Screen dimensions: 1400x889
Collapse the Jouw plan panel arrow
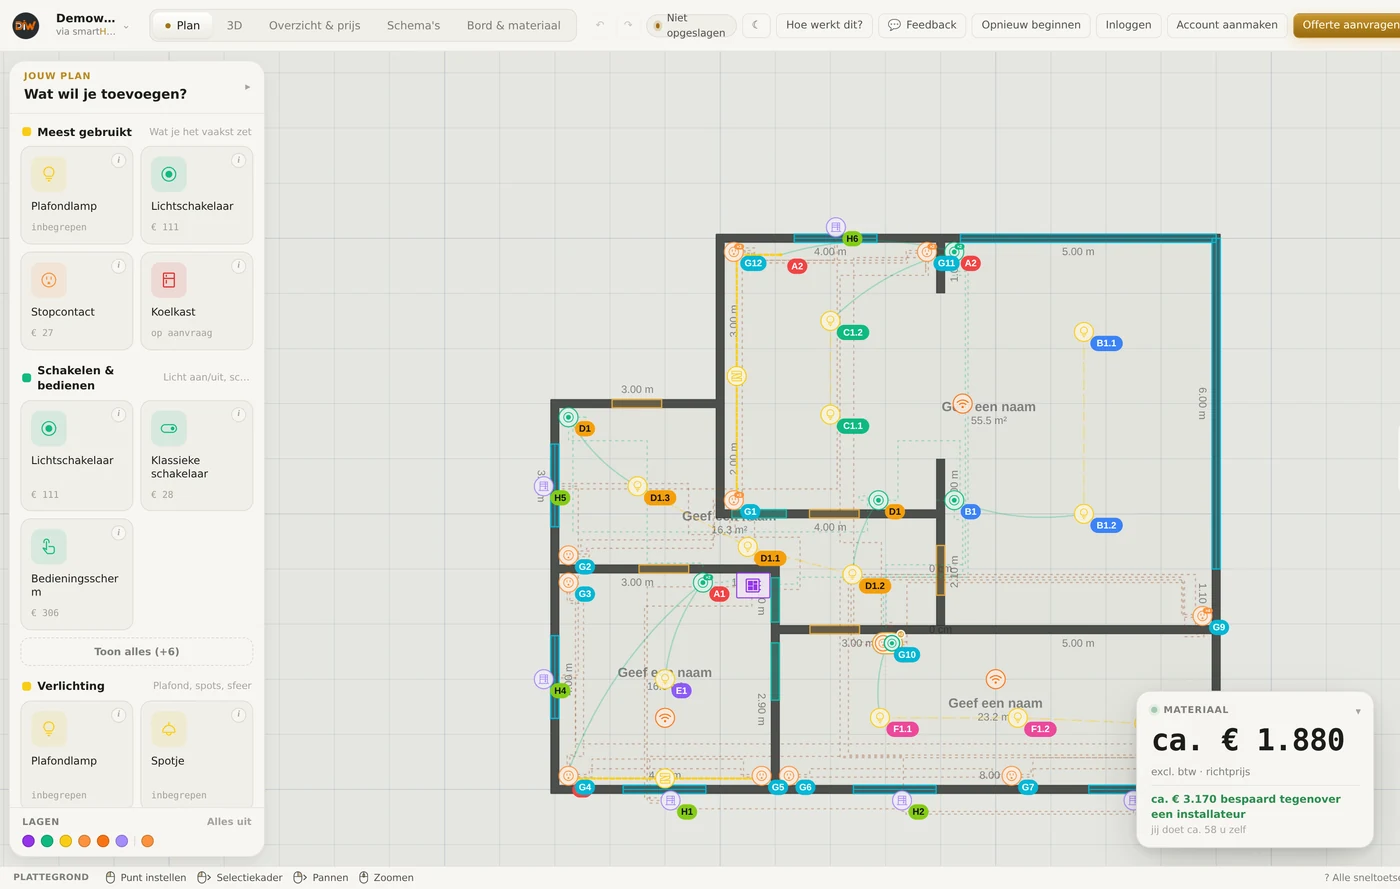[247, 87]
